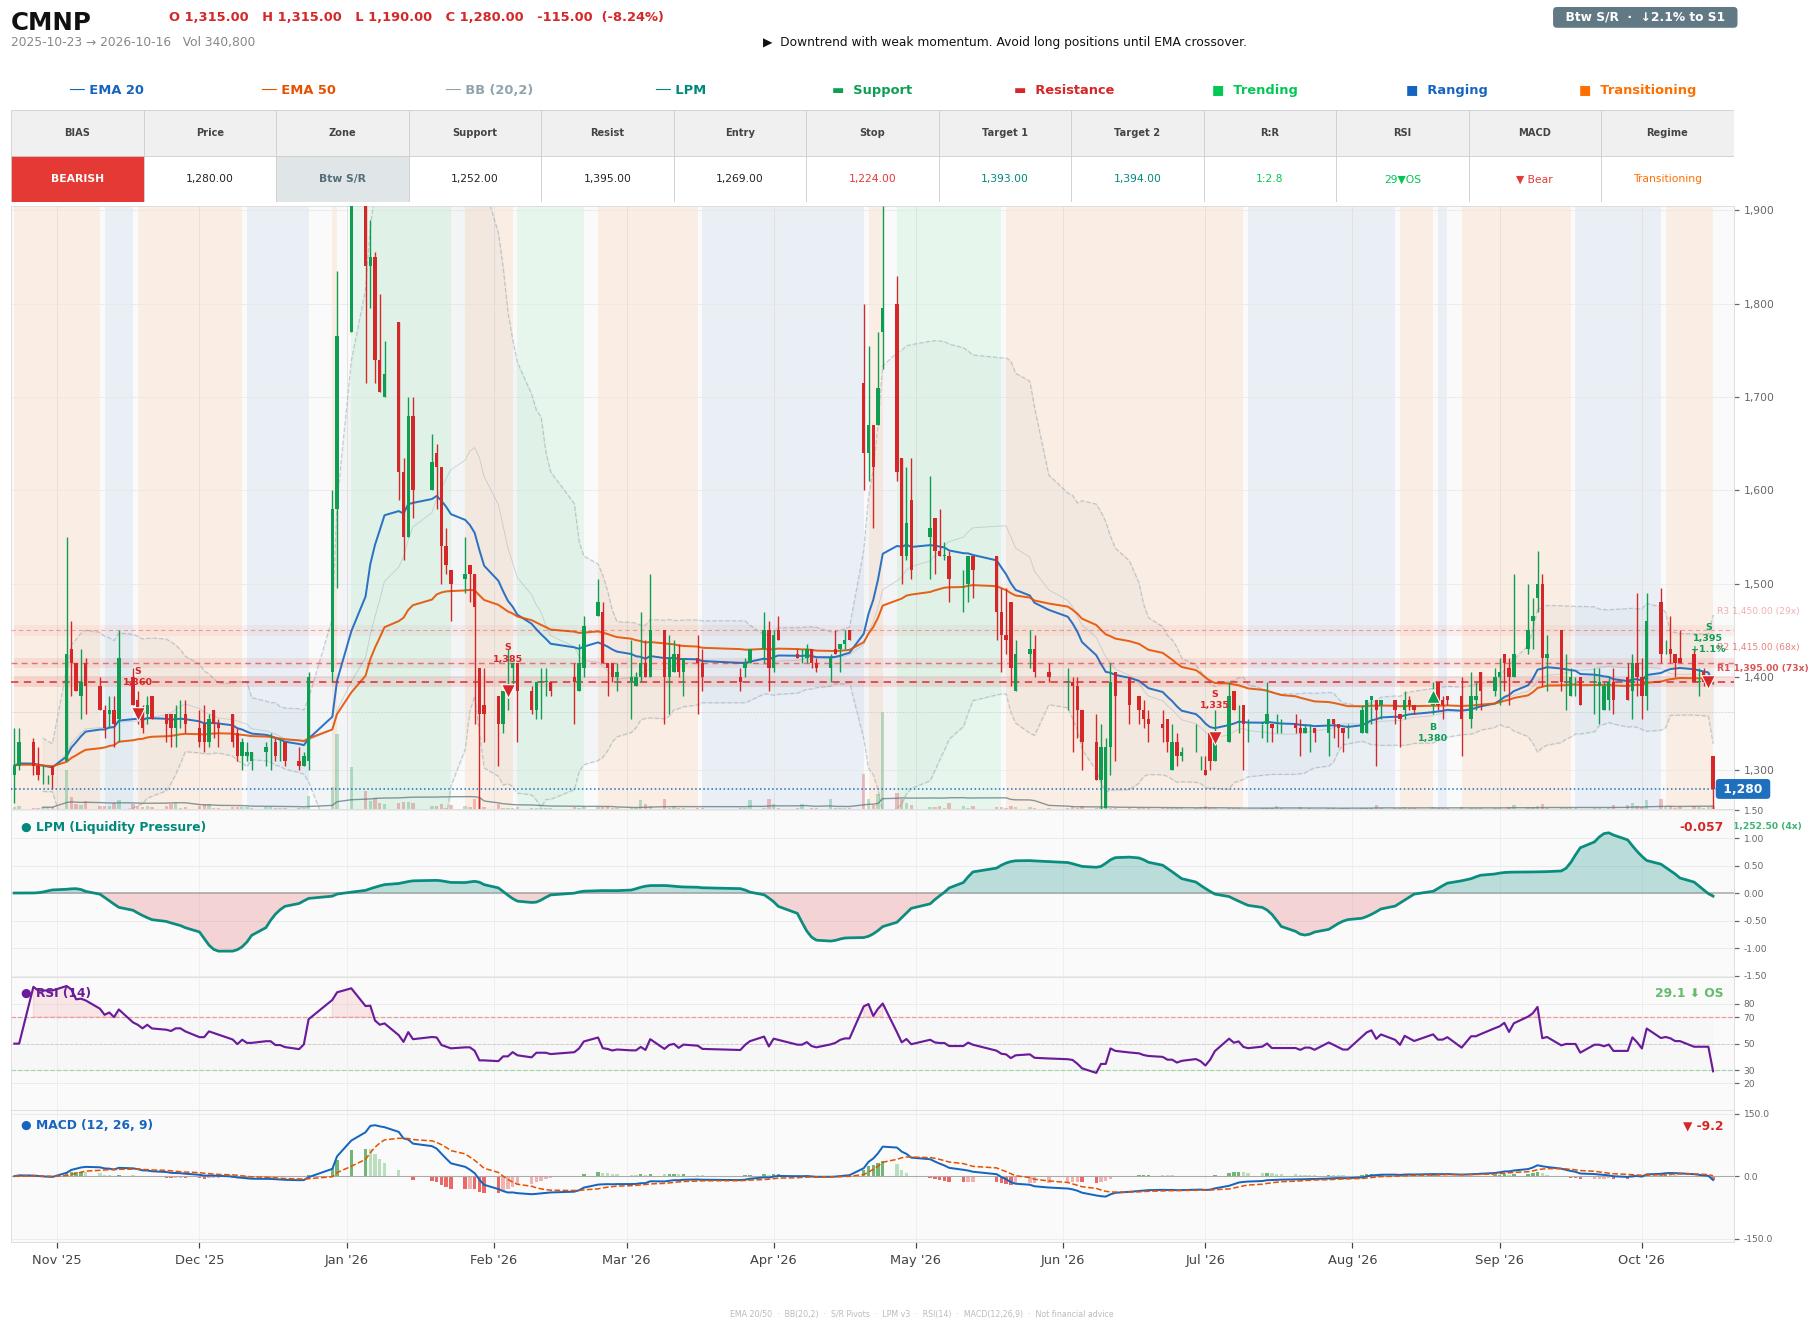Click the Support value 1,252.00
Image resolution: width=1819 pixels, height=1330 pixels.
point(474,179)
